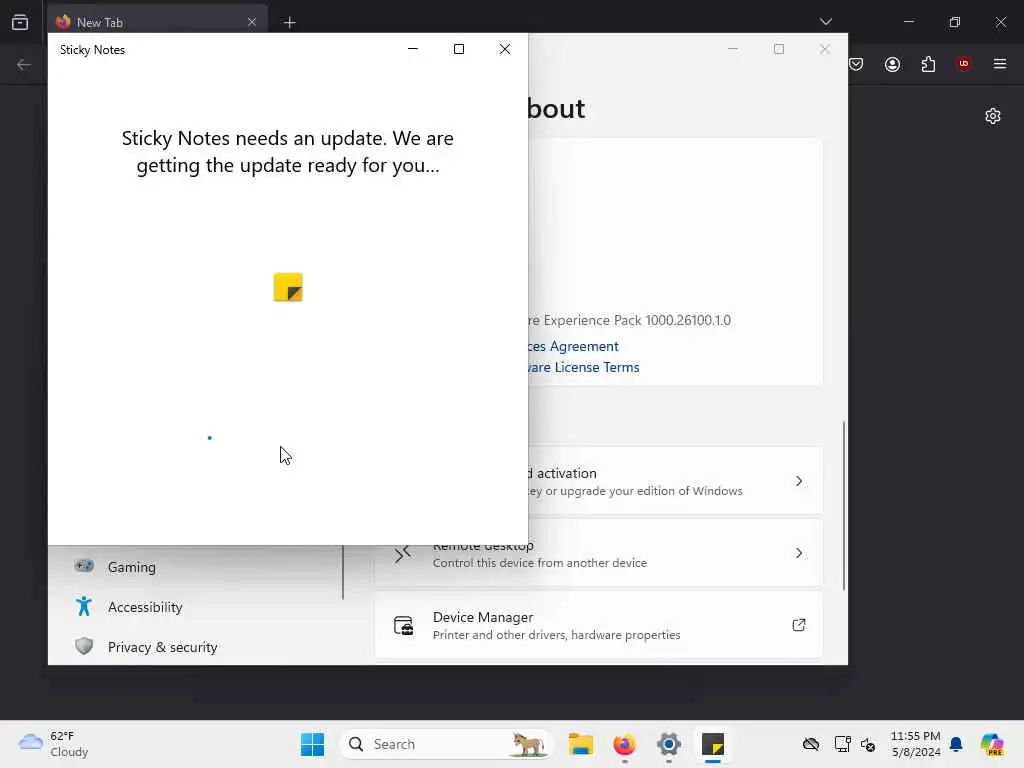Click muted volume tray icon
The image size is (1024, 768).
pos(868,744)
